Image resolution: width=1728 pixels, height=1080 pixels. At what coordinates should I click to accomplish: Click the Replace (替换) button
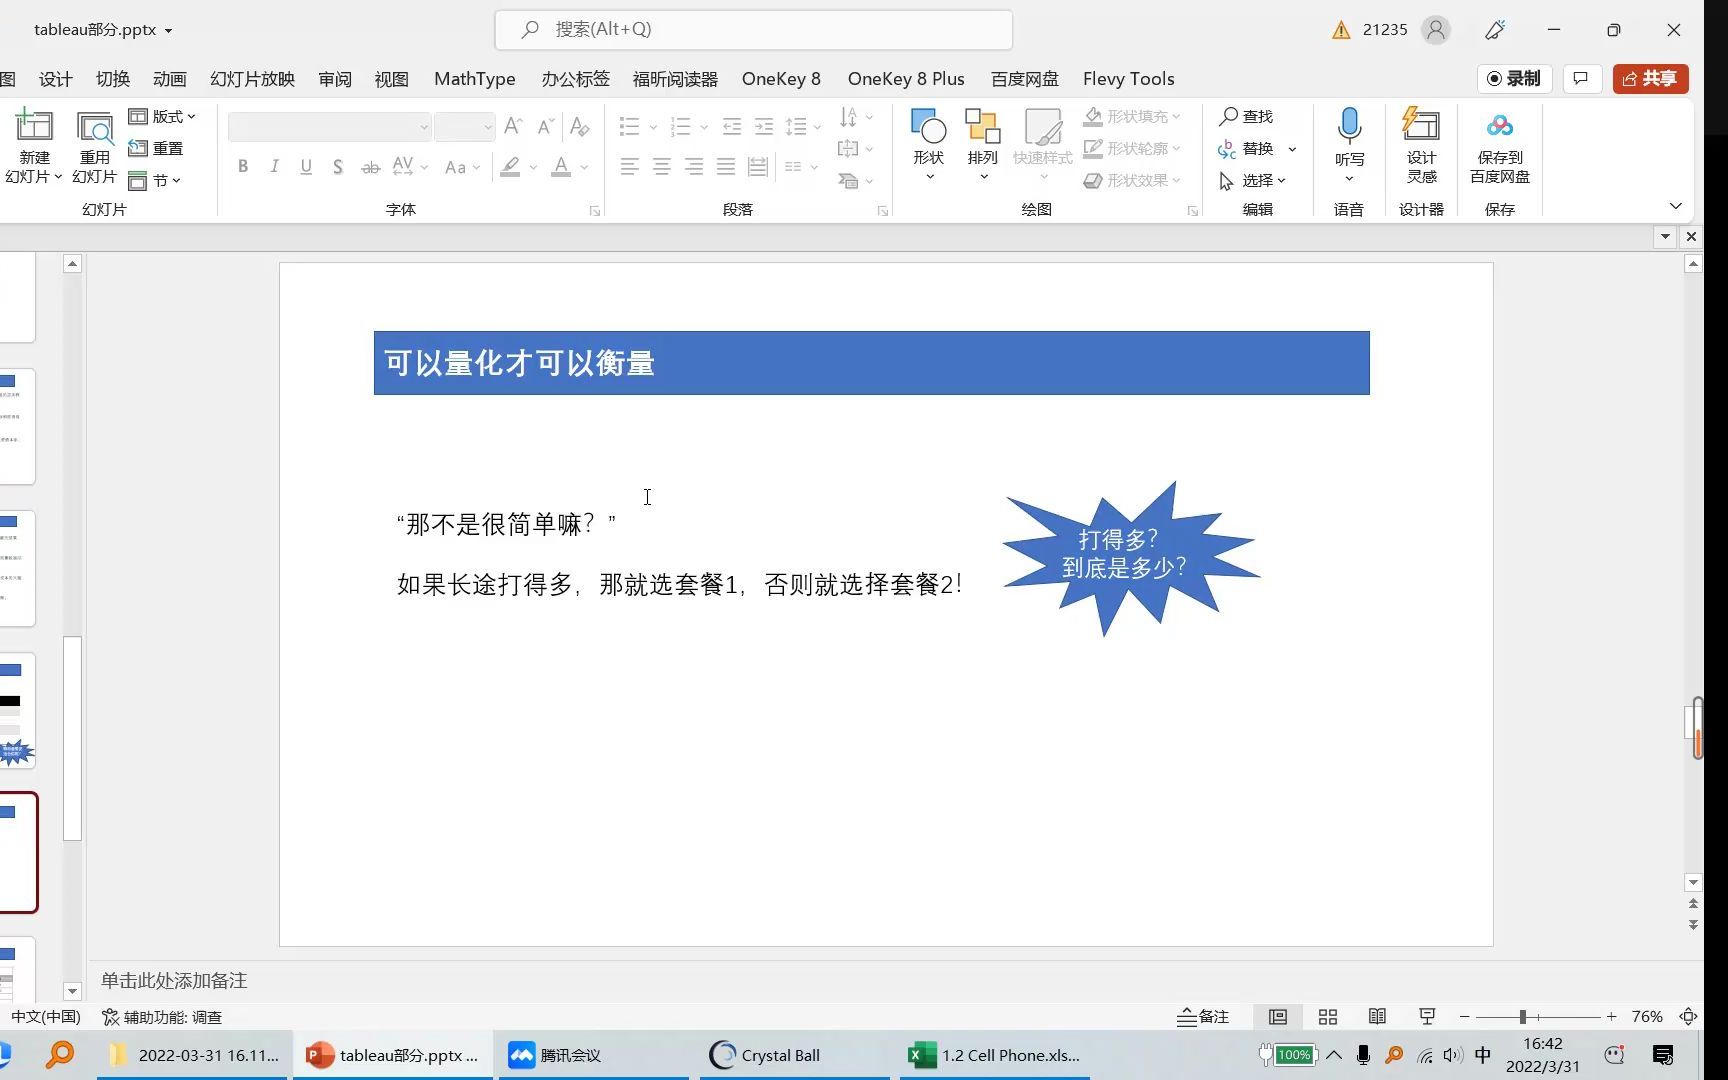(x=1246, y=149)
